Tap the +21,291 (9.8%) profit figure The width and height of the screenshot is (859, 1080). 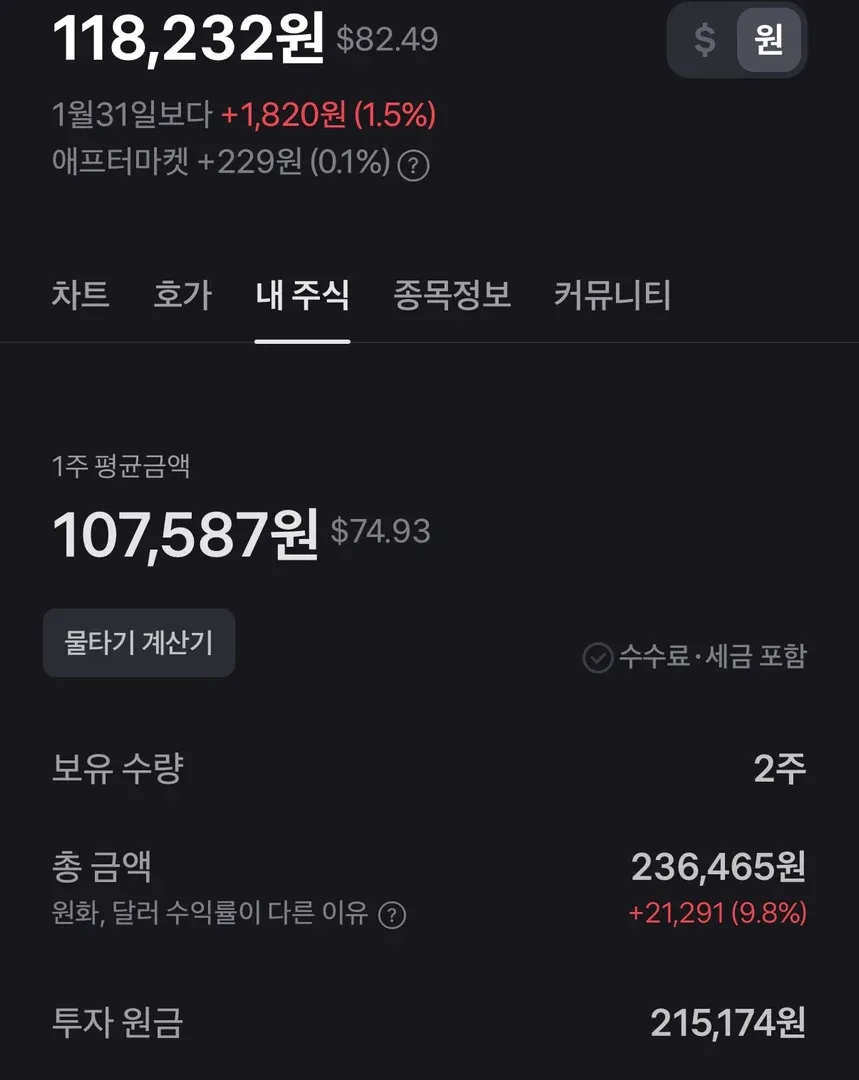click(x=717, y=913)
